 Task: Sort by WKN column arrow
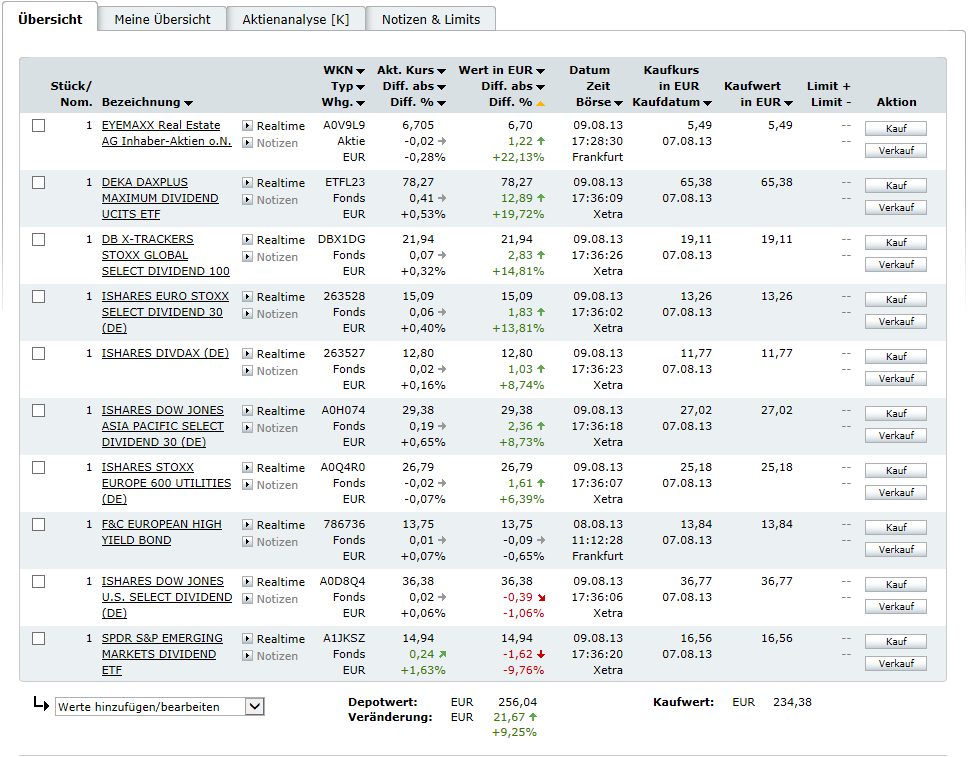pos(360,71)
